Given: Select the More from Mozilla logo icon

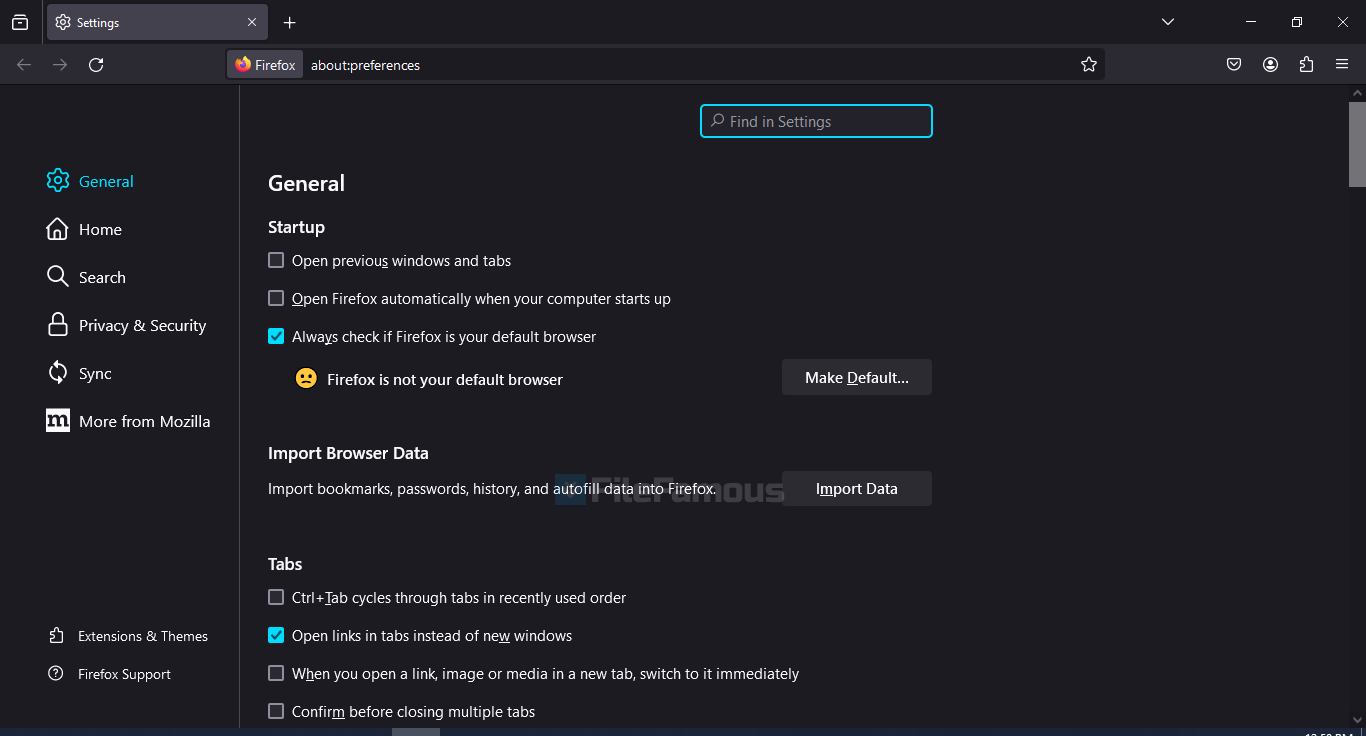Looking at the screenshot, I should coord(58,421).
